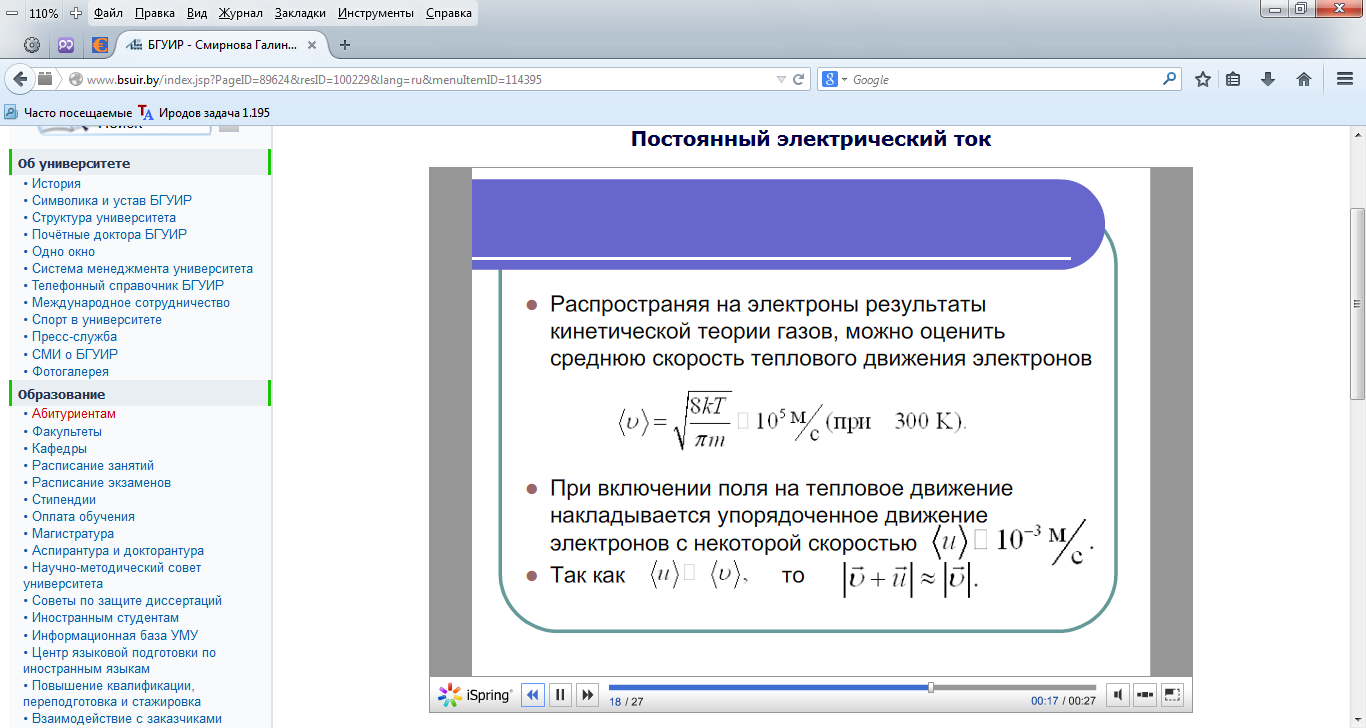1366x728 pixels.
Task: Click the slide number 18 / 27
Action: (x=626, y=702)
